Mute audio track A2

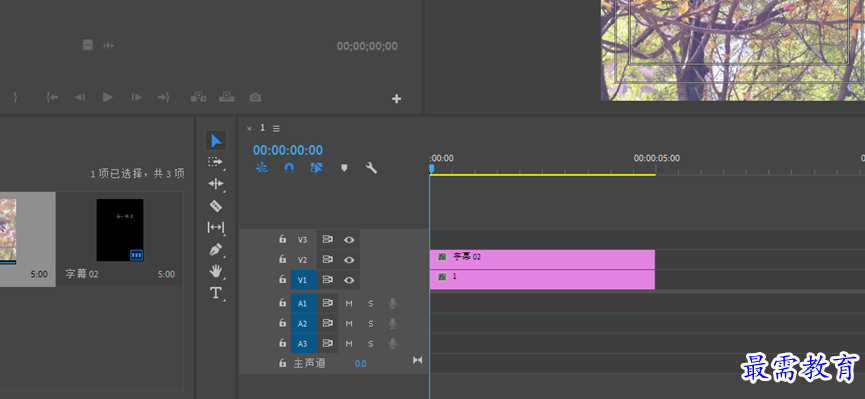click(x=349, y=323)
